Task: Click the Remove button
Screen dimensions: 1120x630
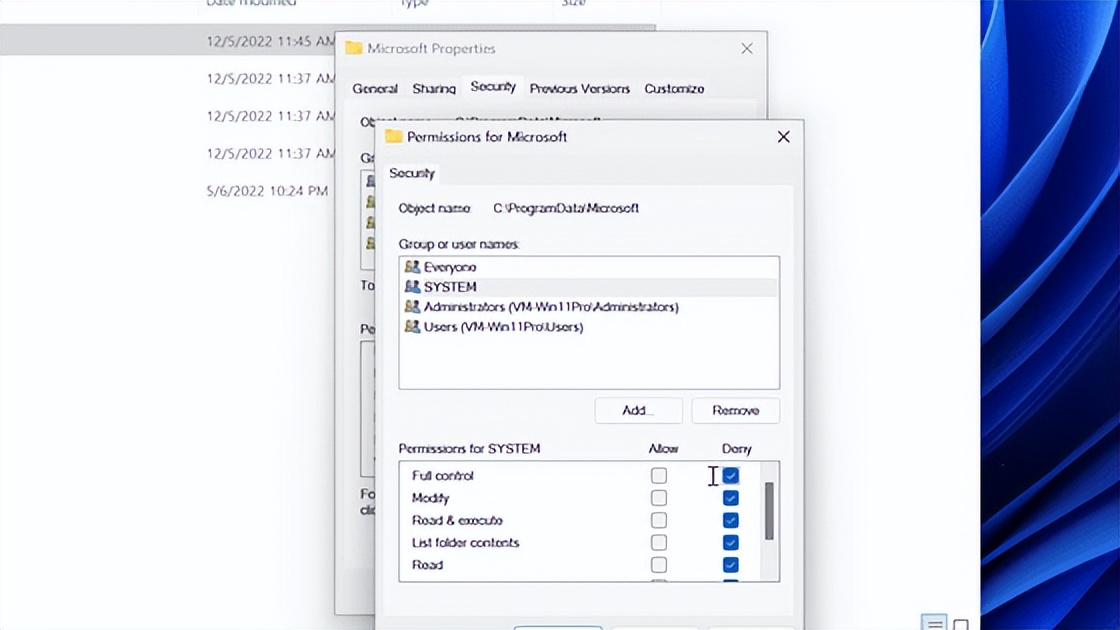Action: pos(735,410)
